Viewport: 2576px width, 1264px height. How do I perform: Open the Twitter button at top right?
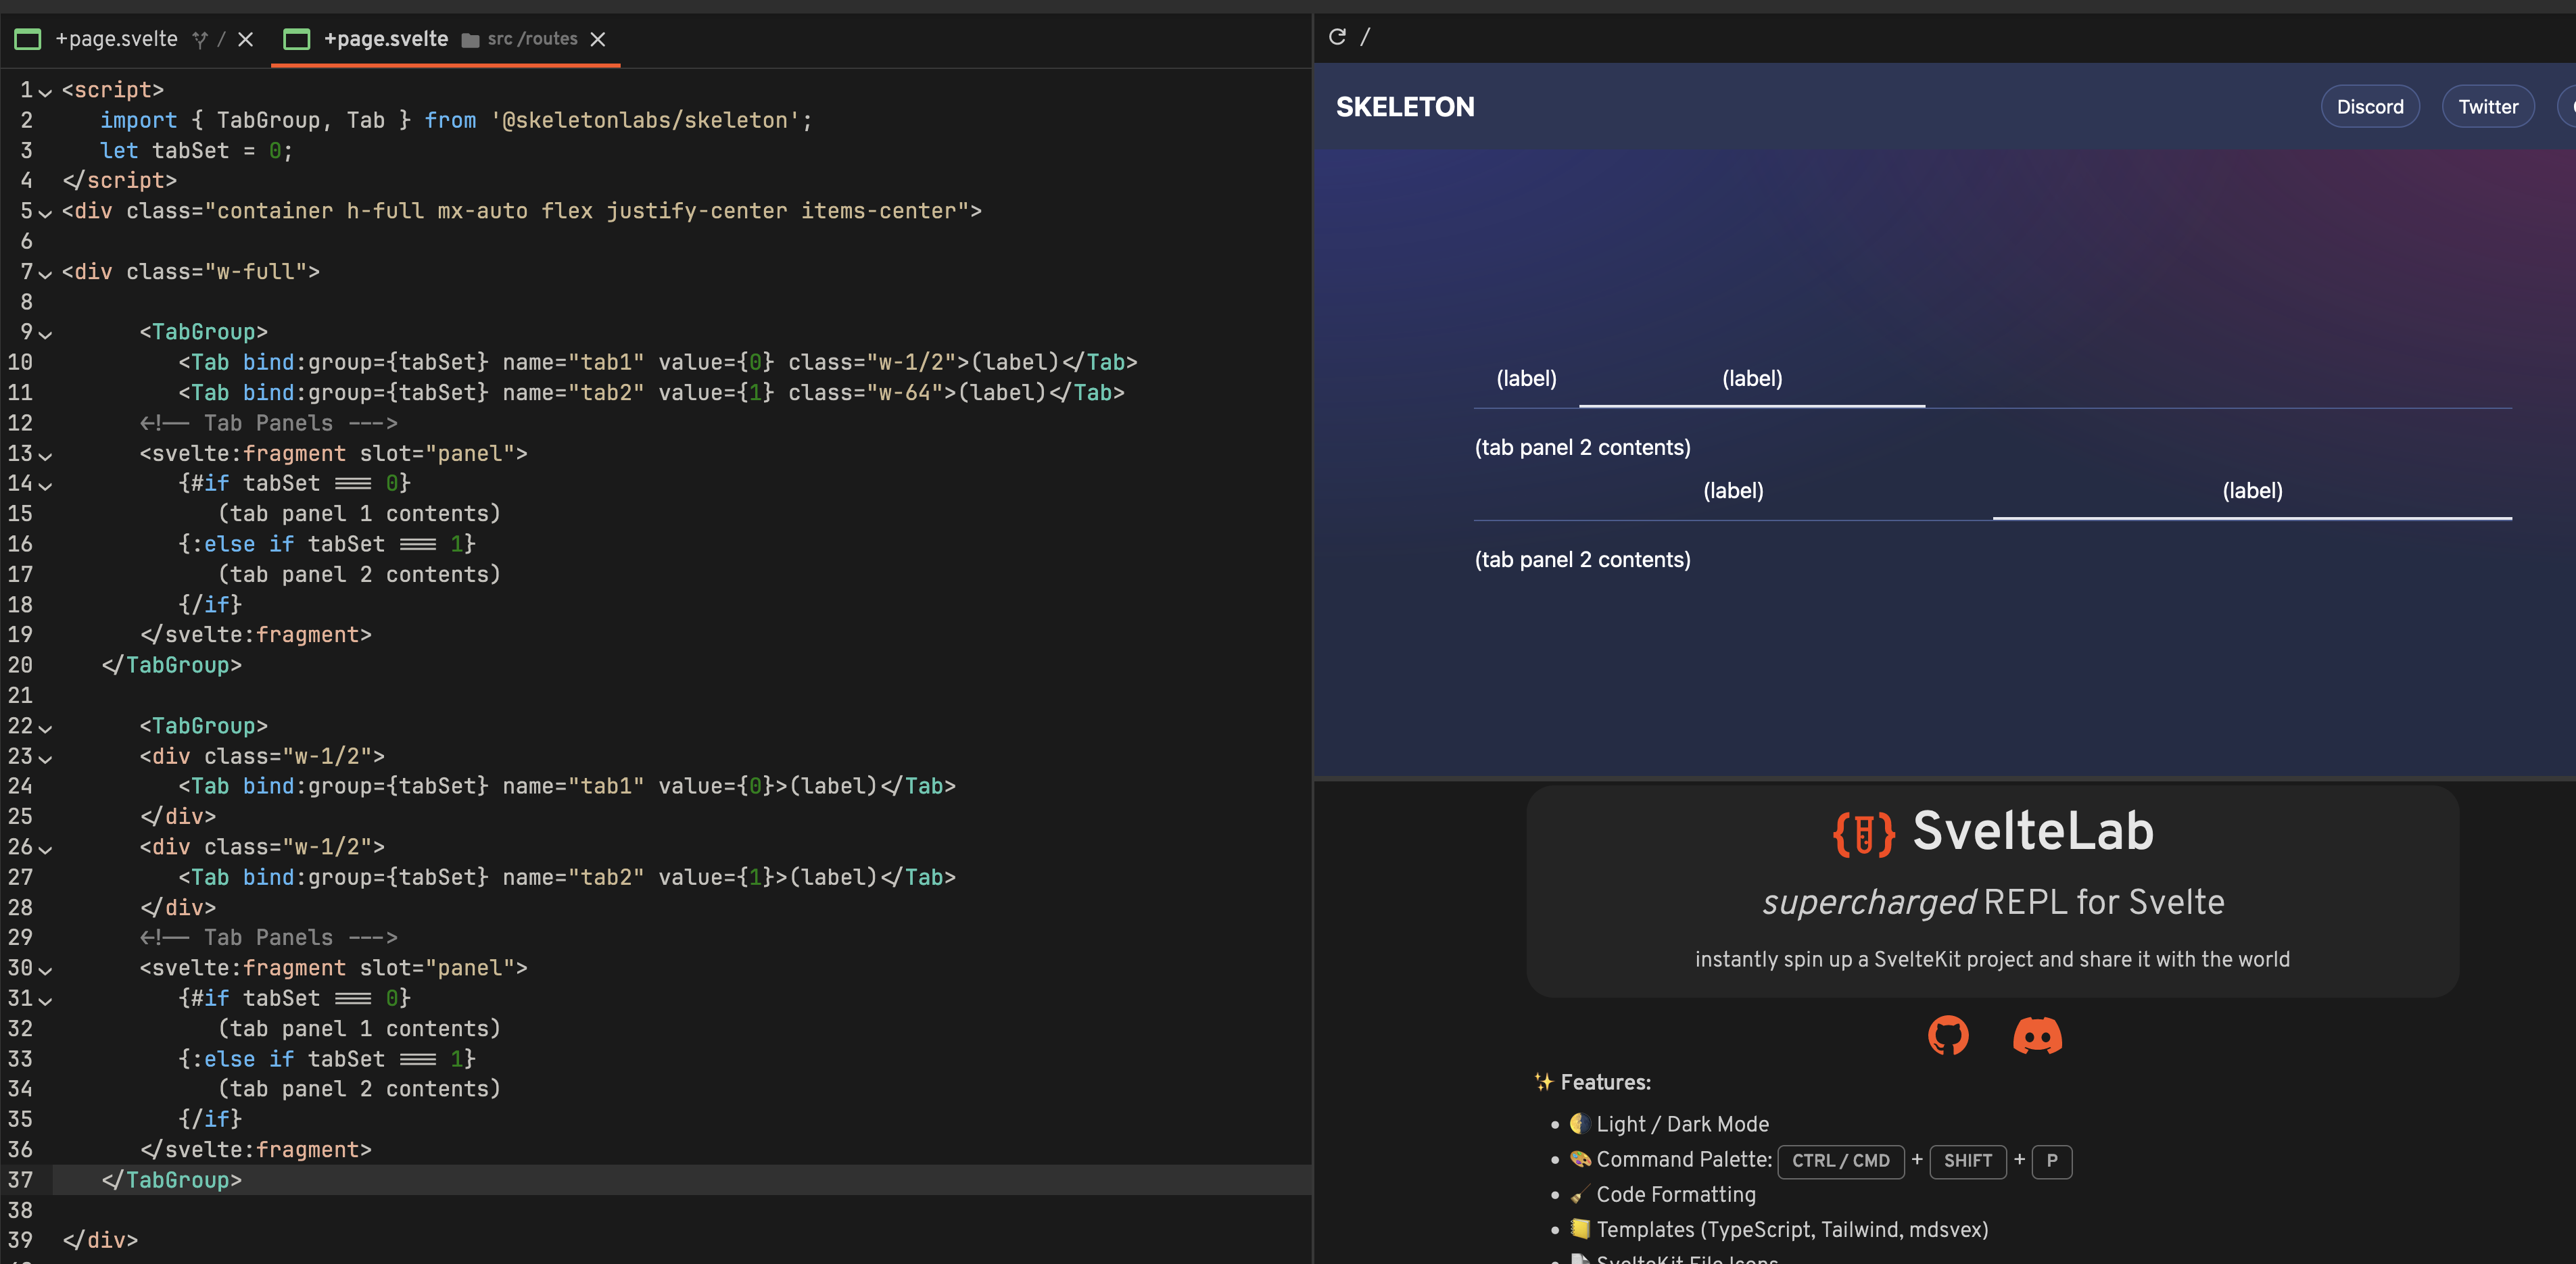(2487, 106)
